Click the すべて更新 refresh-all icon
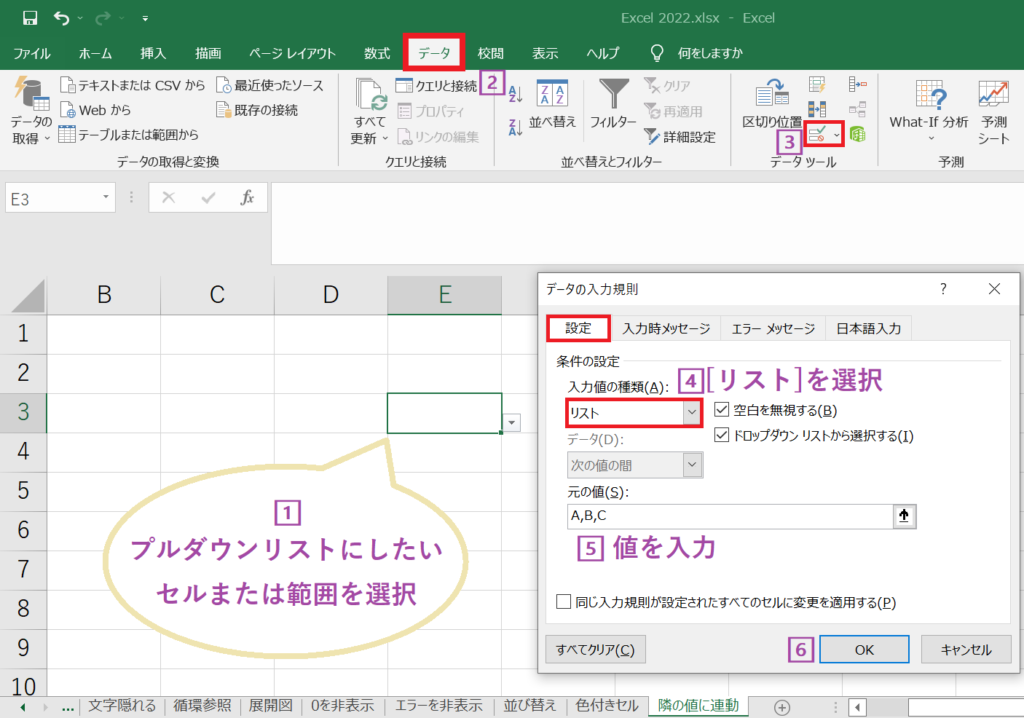 [x=370, y=95]
